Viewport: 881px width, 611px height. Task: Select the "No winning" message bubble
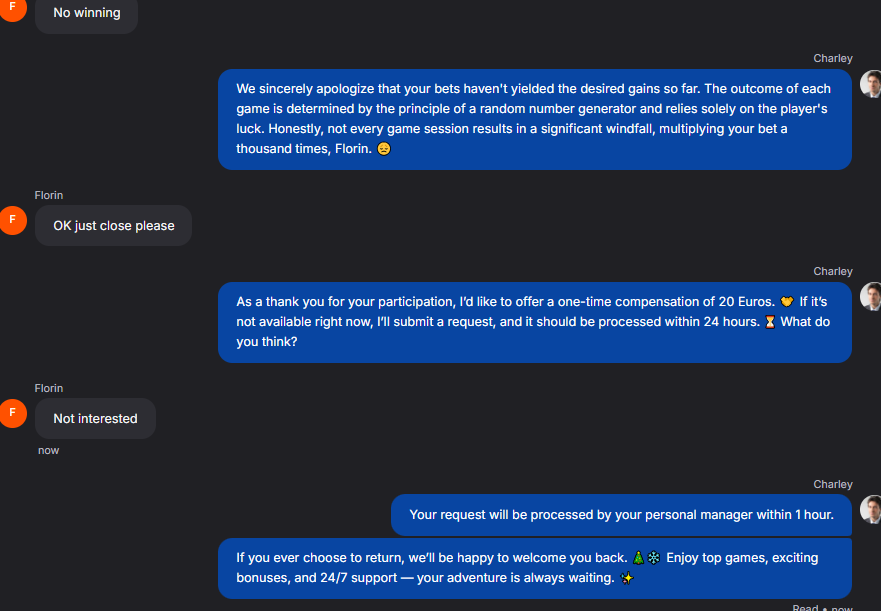click(x=86, y=14)
